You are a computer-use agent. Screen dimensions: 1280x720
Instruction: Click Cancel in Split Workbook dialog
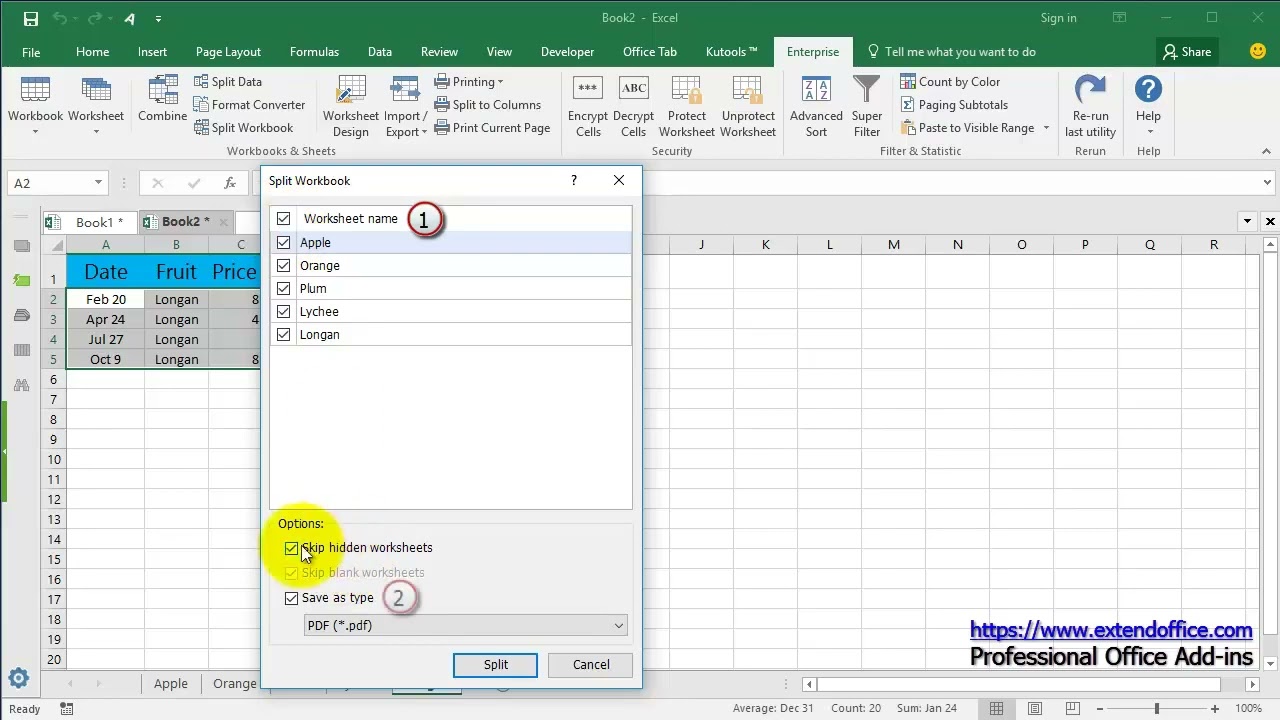(x=591, y=665)
